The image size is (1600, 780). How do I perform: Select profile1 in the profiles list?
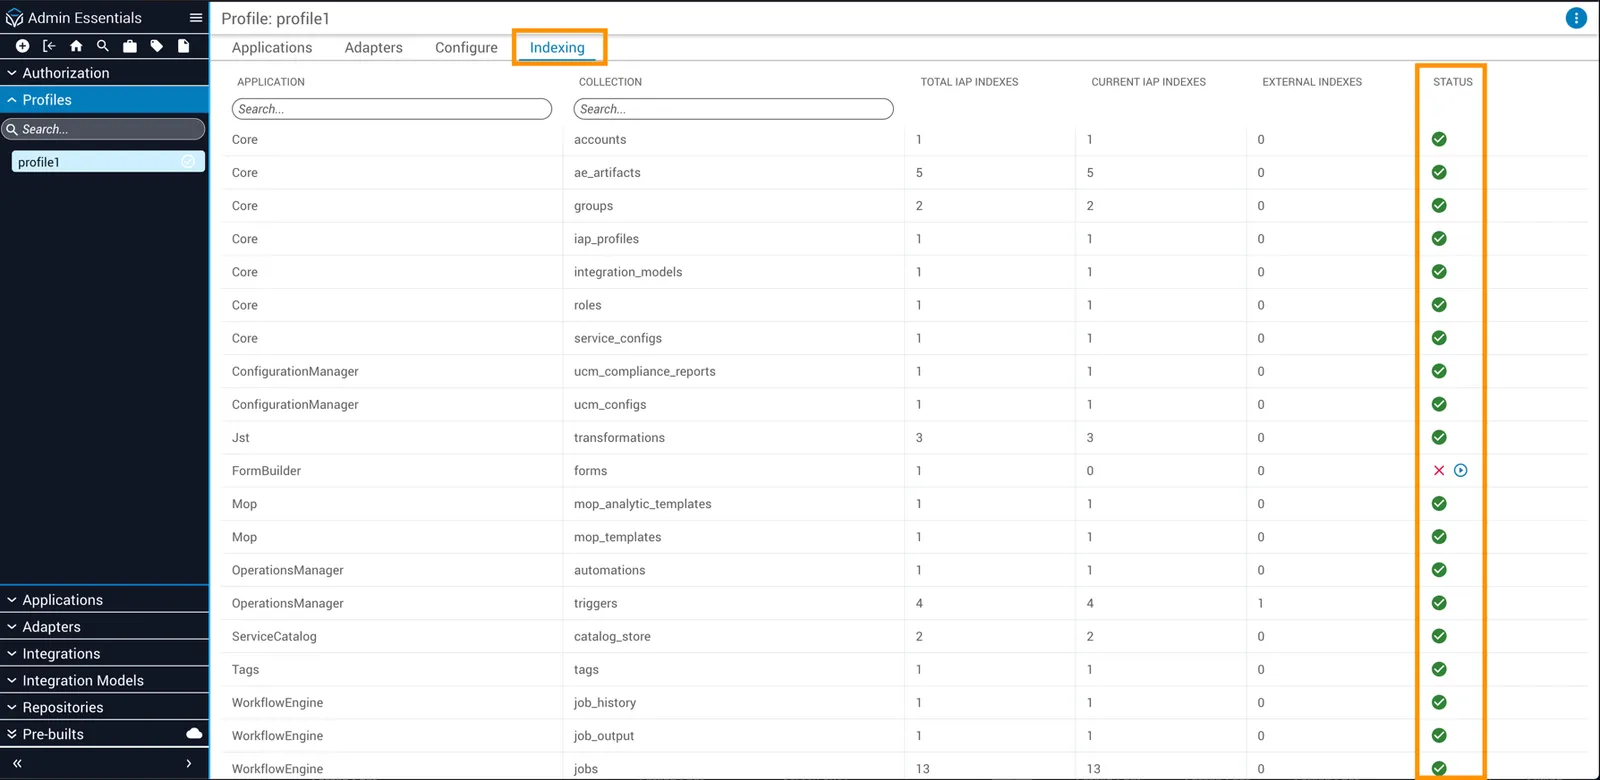pos(108,162)
